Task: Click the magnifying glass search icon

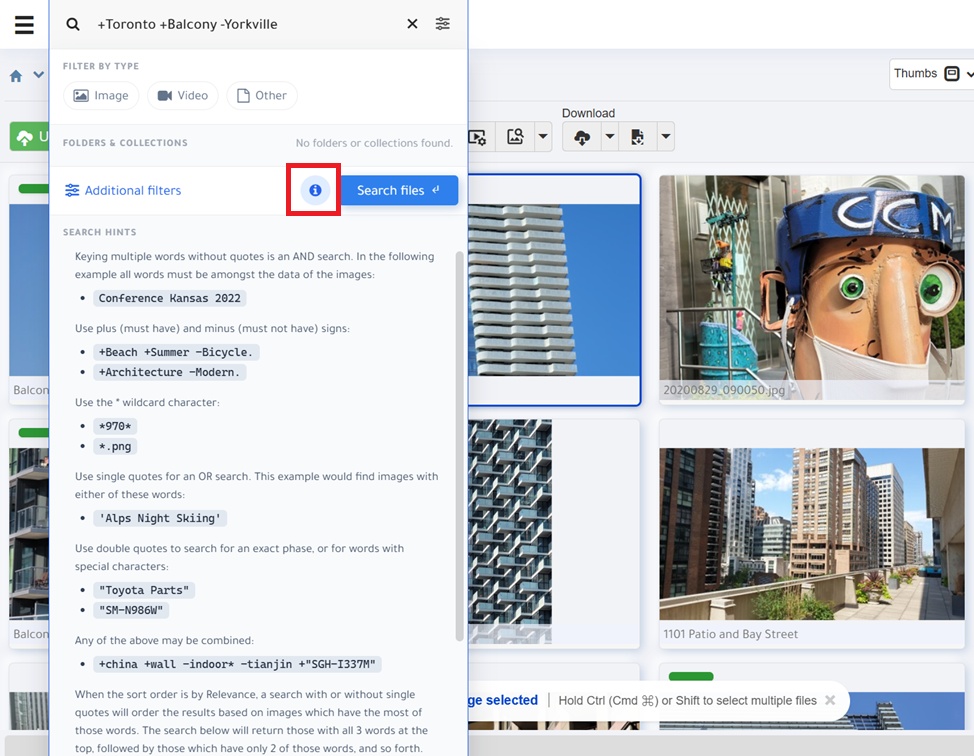Action: click(73, 24)
